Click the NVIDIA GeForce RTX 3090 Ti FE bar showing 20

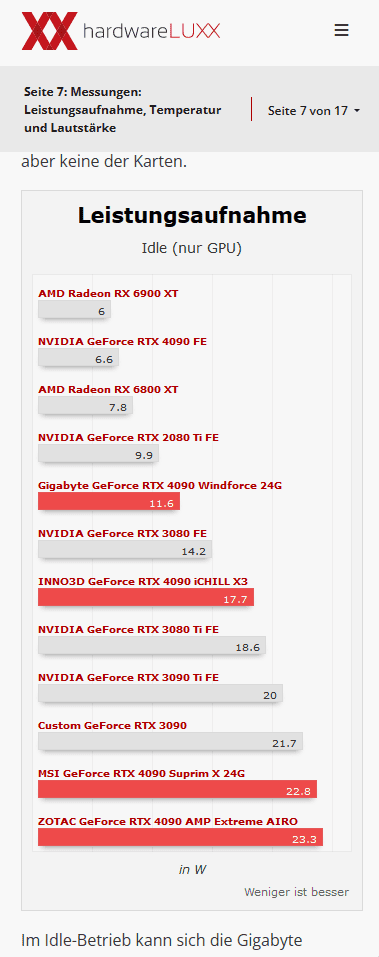click(161, 693)
